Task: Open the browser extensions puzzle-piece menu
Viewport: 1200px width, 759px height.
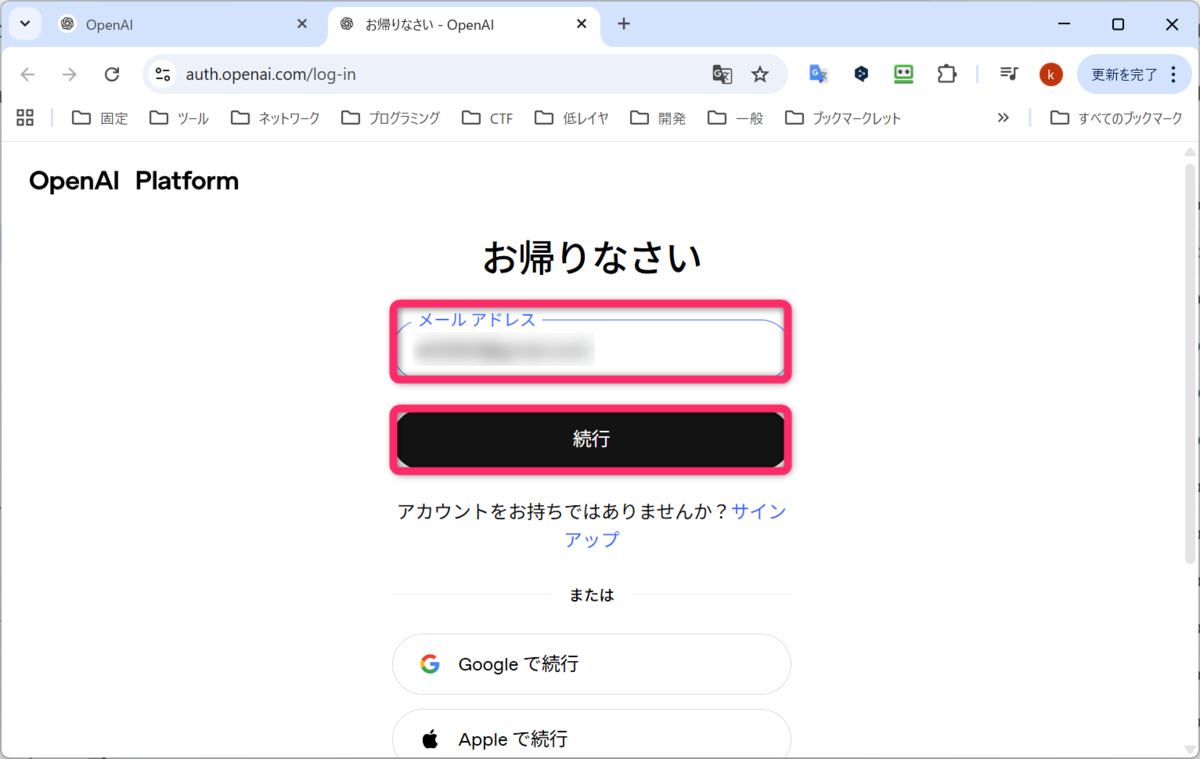Action: tap(946, 74)
